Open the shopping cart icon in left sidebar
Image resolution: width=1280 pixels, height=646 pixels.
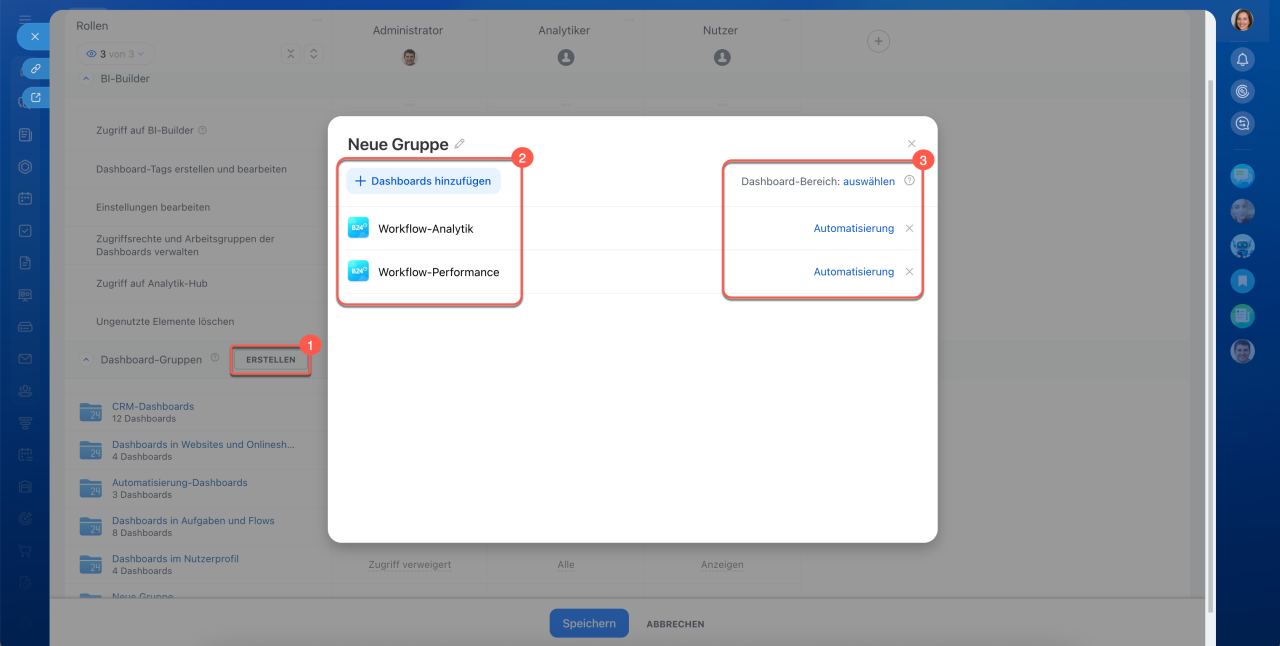25,550
